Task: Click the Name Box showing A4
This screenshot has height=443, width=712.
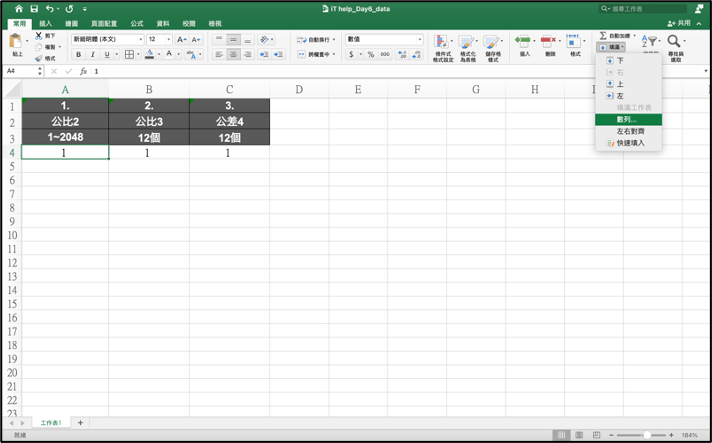Action: pyautogui.click(x=22, y=71)
